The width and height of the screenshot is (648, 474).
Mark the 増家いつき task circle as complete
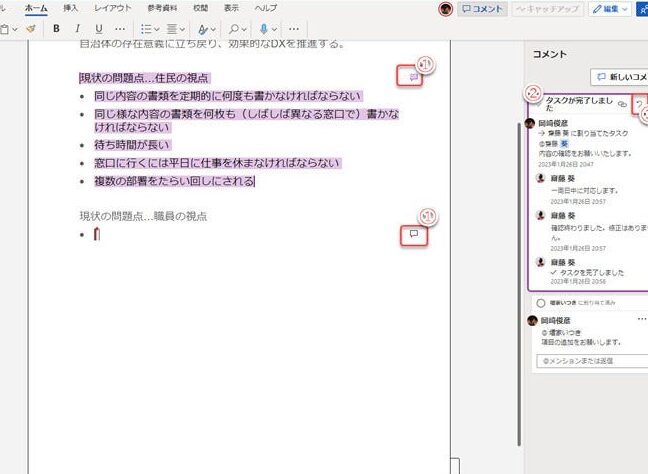tap(541, 301)
